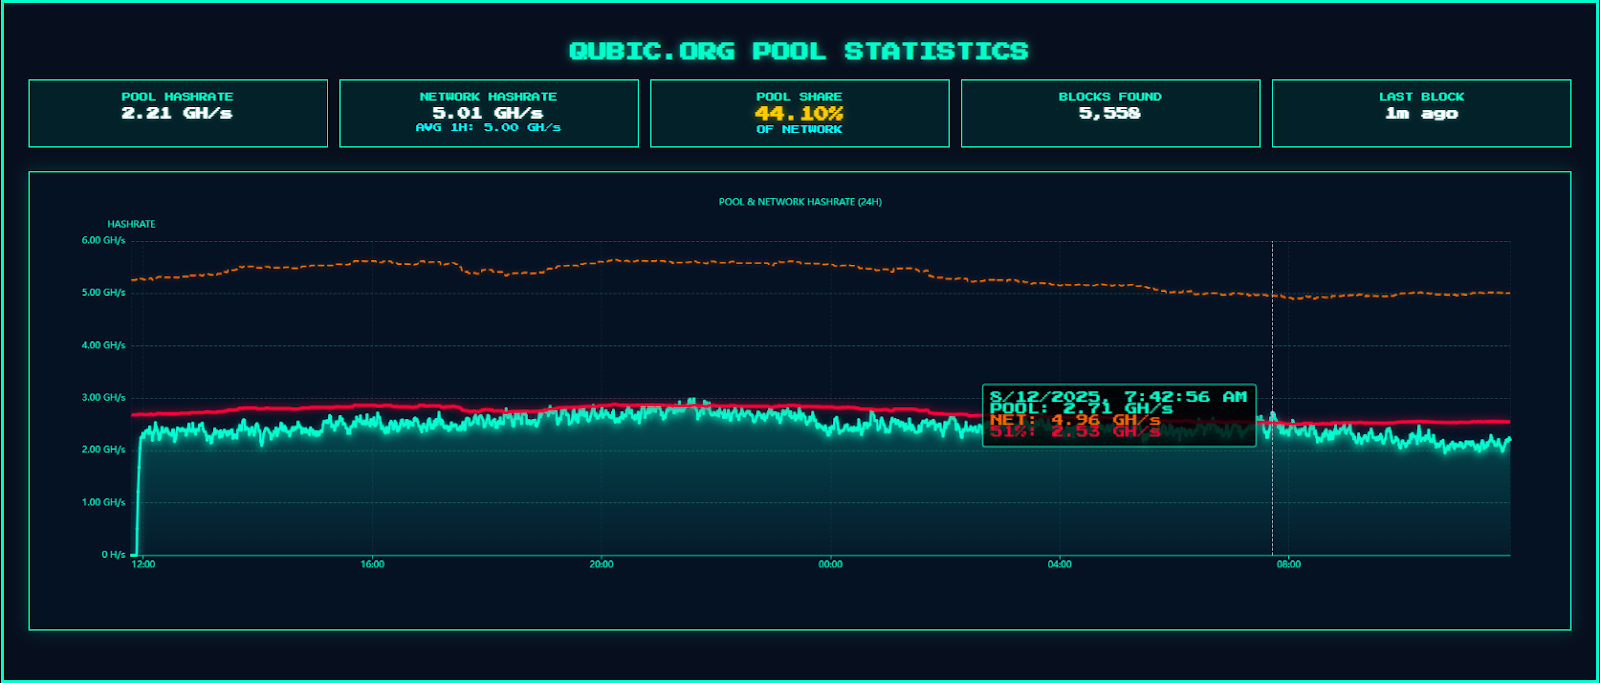
Task: Click the QUBIC.ORG POOL STATISTICS title
Action: 798,51
